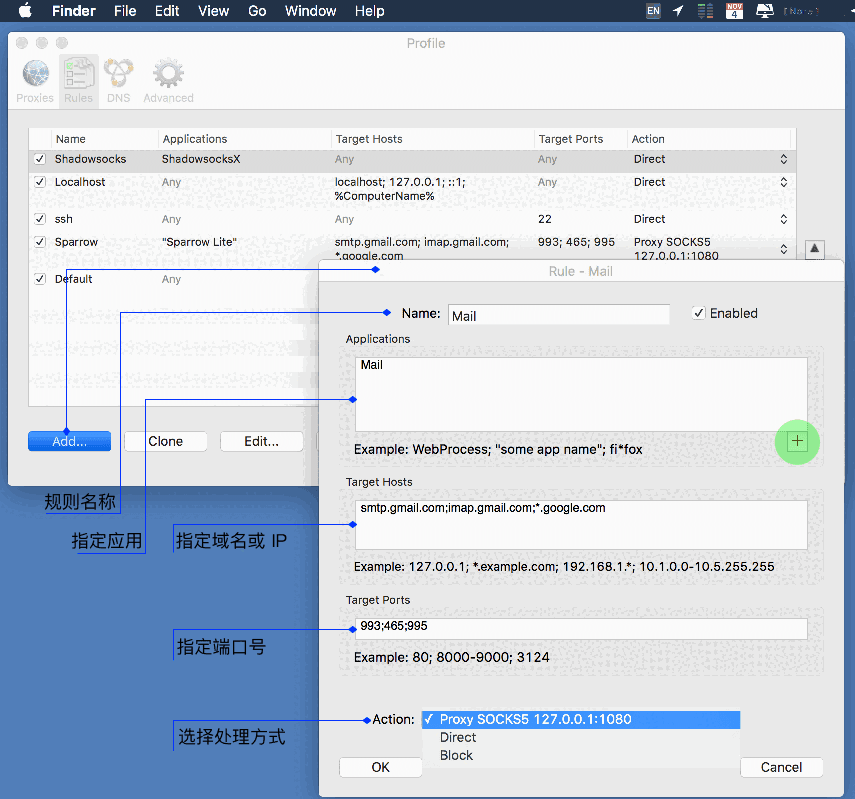Clone the selected rule
Viewport: 855px width, 799px height.
(165, 440)
